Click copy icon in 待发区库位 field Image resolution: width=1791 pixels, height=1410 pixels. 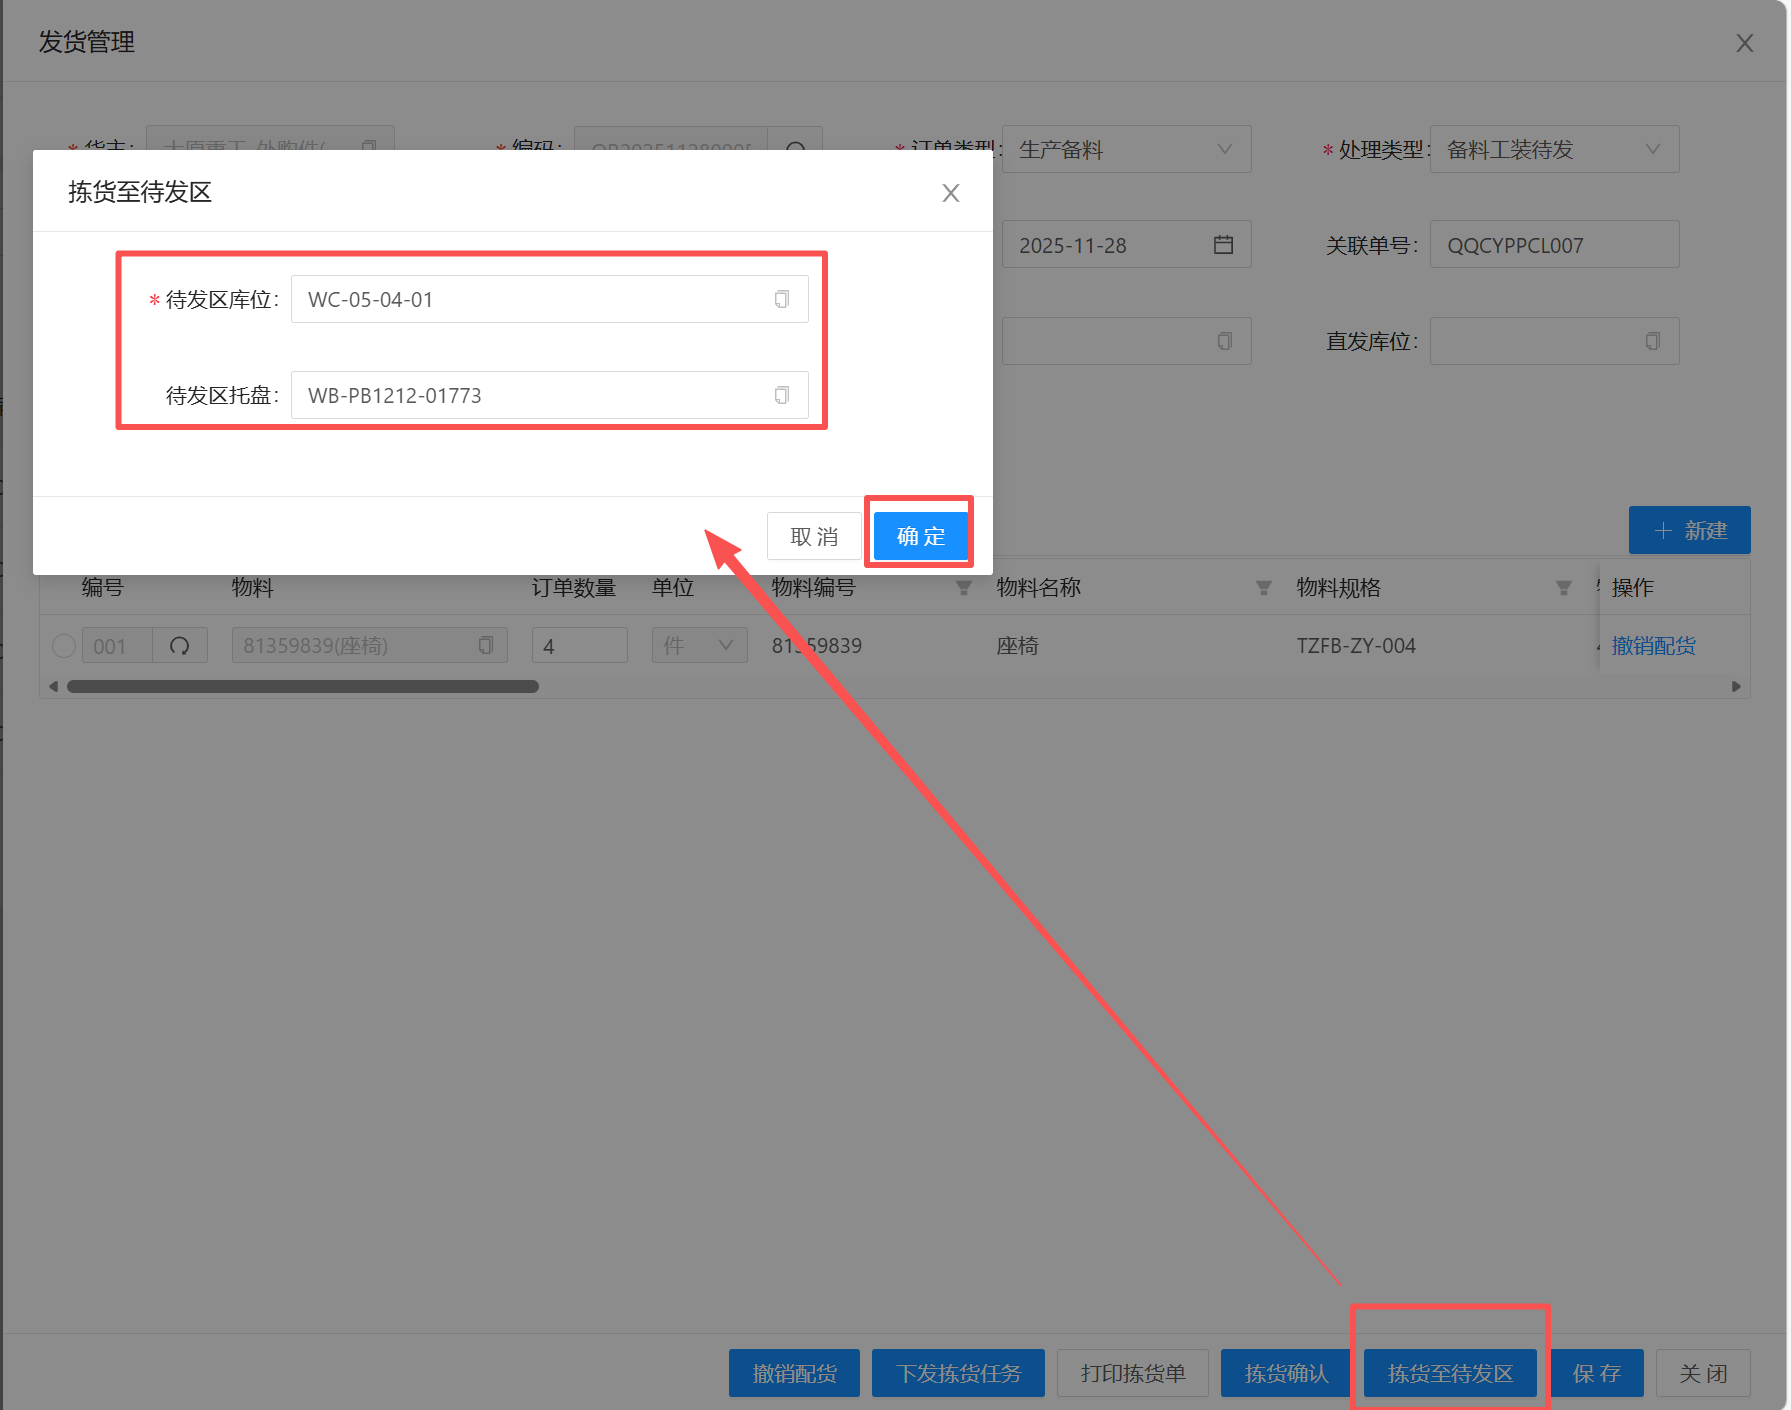[x=781, y=299]
